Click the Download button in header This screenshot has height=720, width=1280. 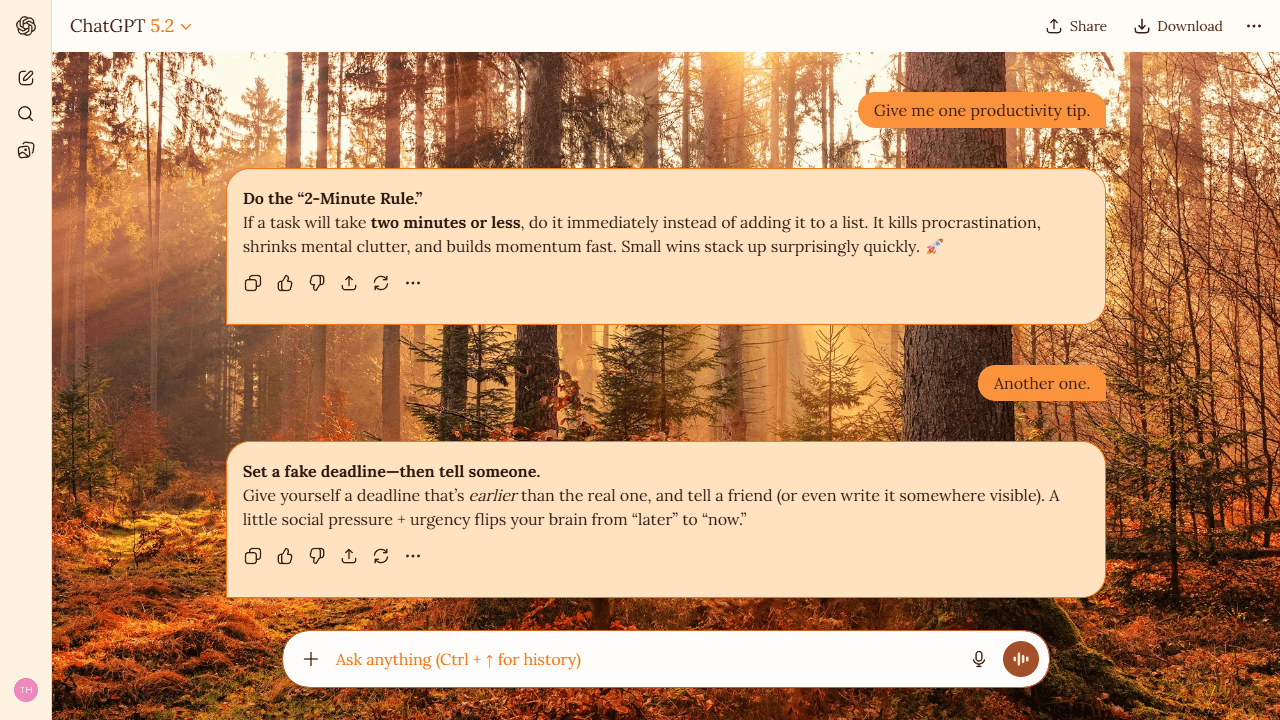(x=1178, y=26)
